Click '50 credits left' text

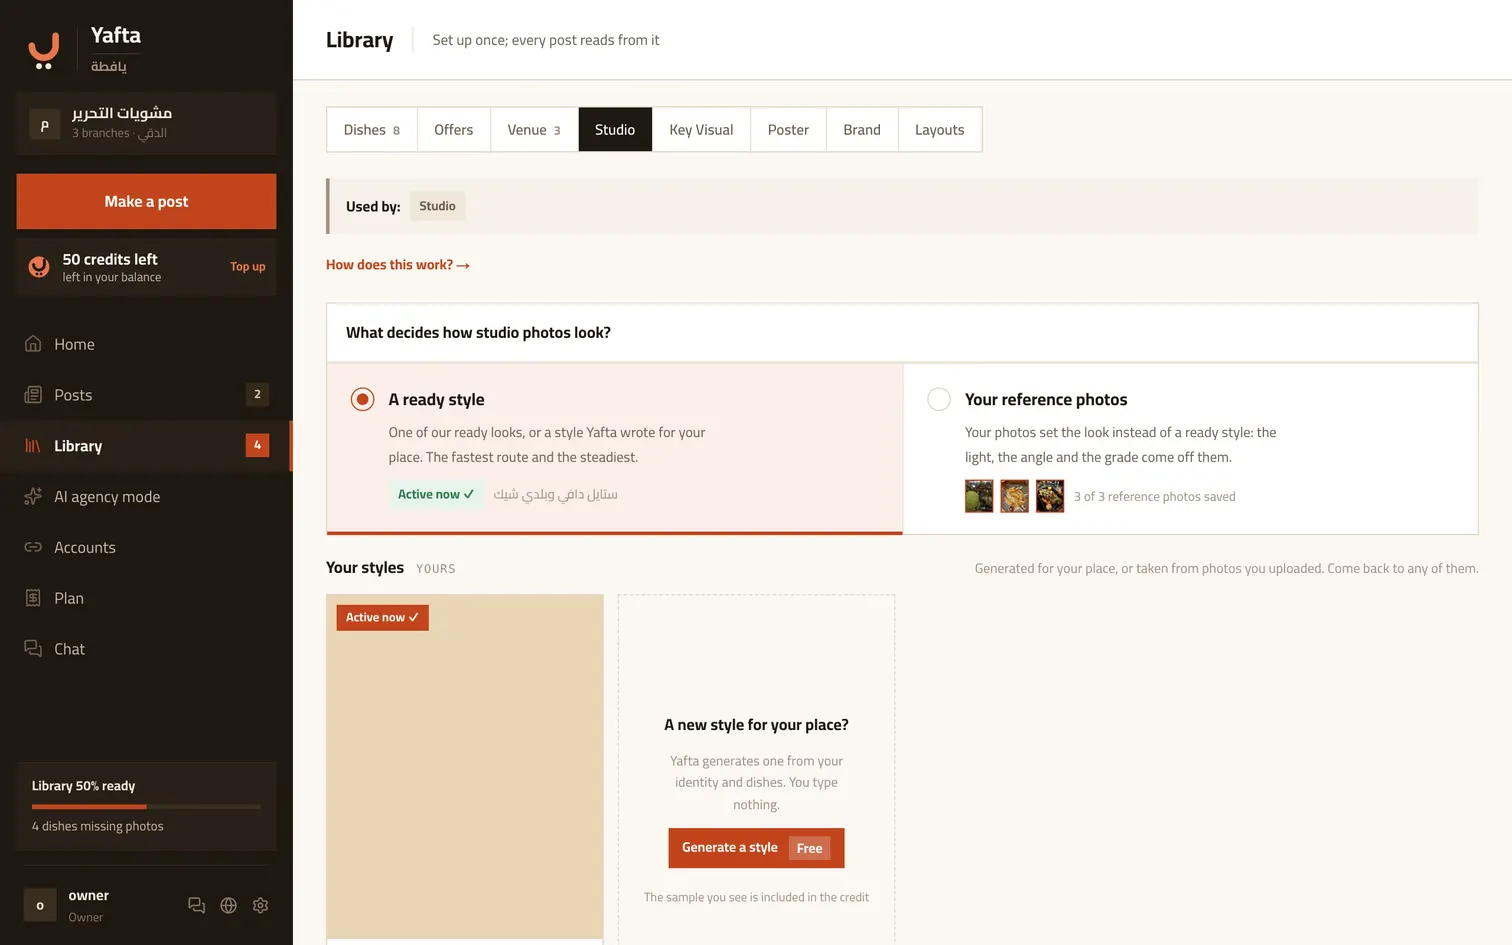pos(110,259)
